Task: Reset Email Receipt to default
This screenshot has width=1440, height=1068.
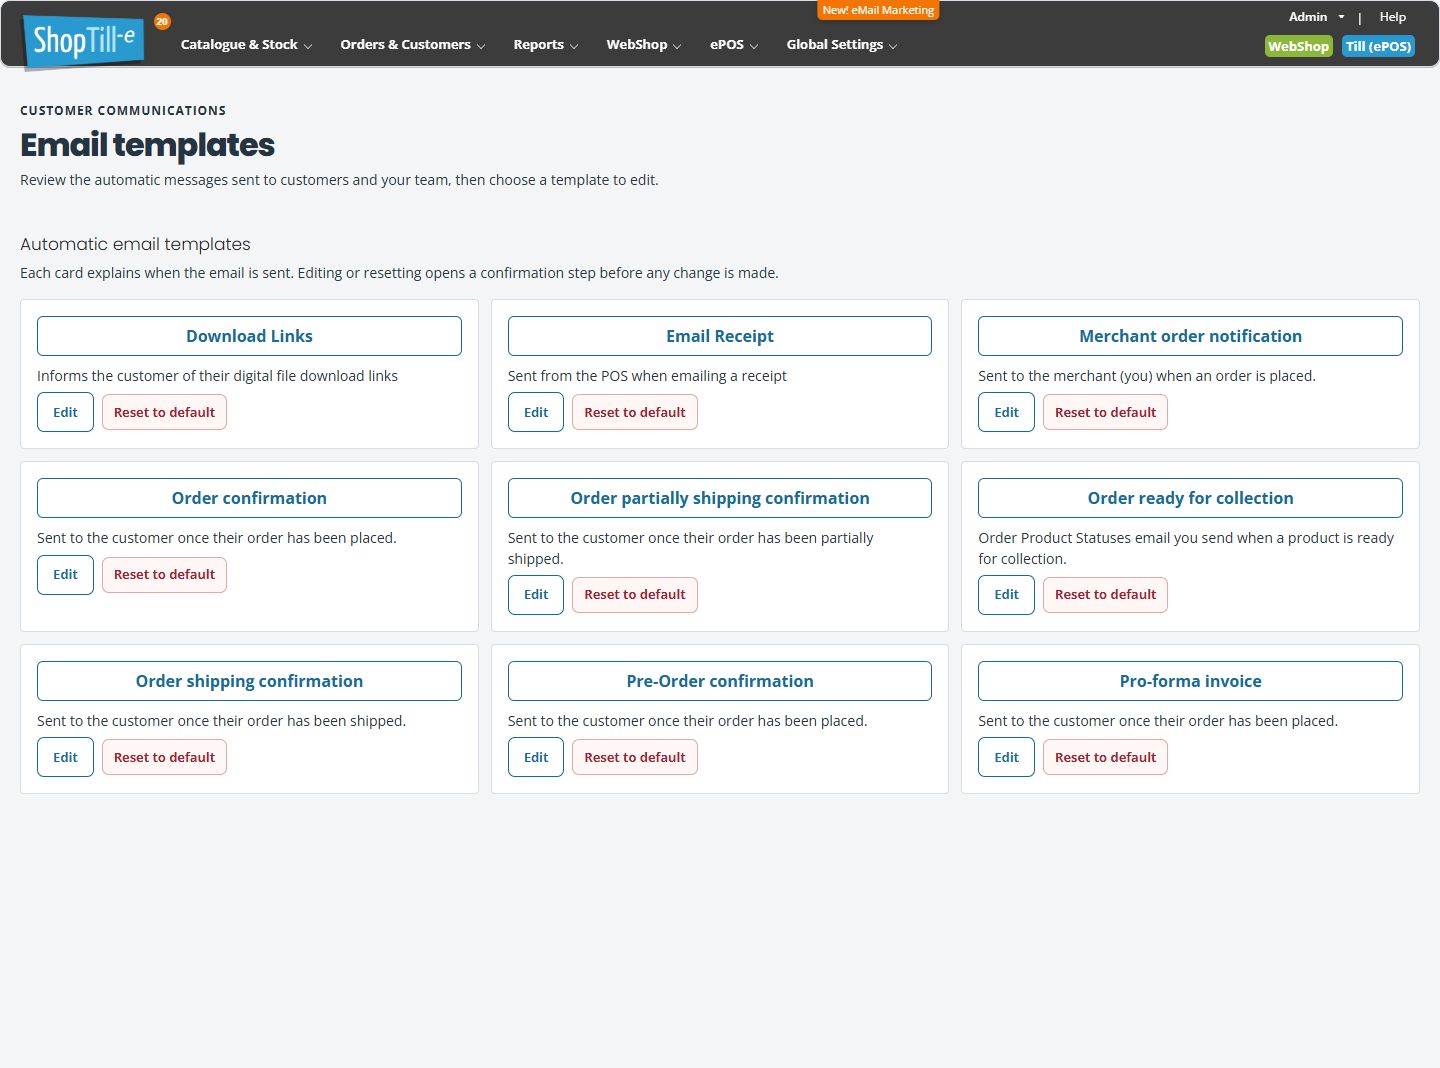Action: click(x=635, y=412)
